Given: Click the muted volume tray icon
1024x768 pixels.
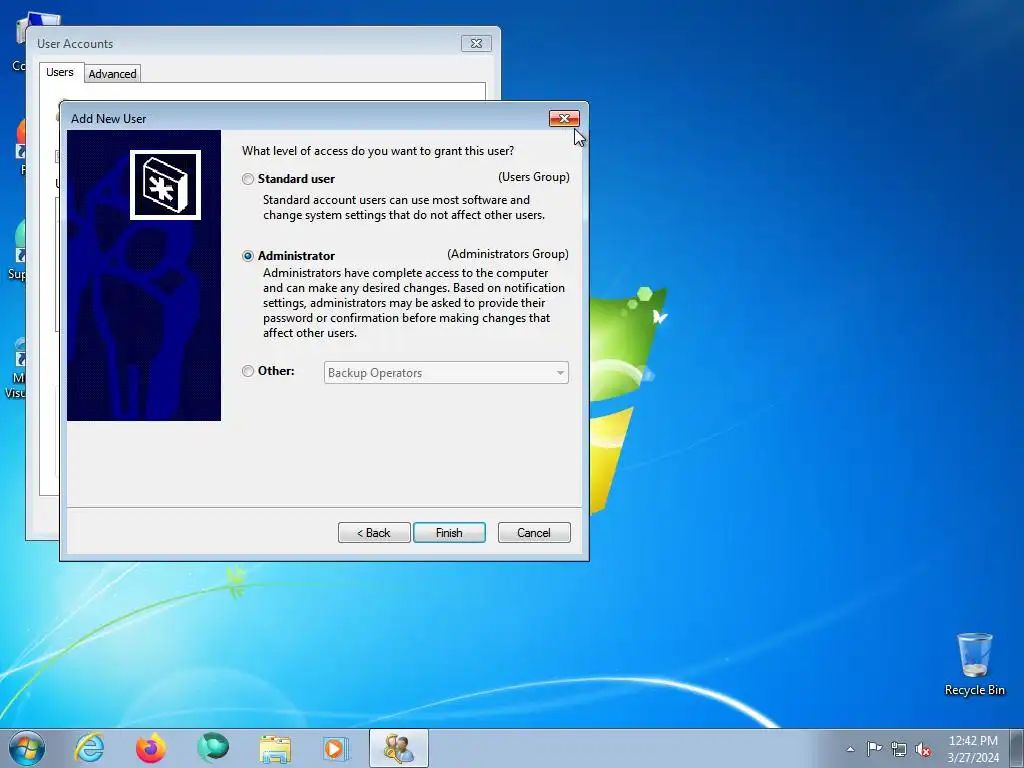Looking at the screenshot, I should tap(923, 749).
